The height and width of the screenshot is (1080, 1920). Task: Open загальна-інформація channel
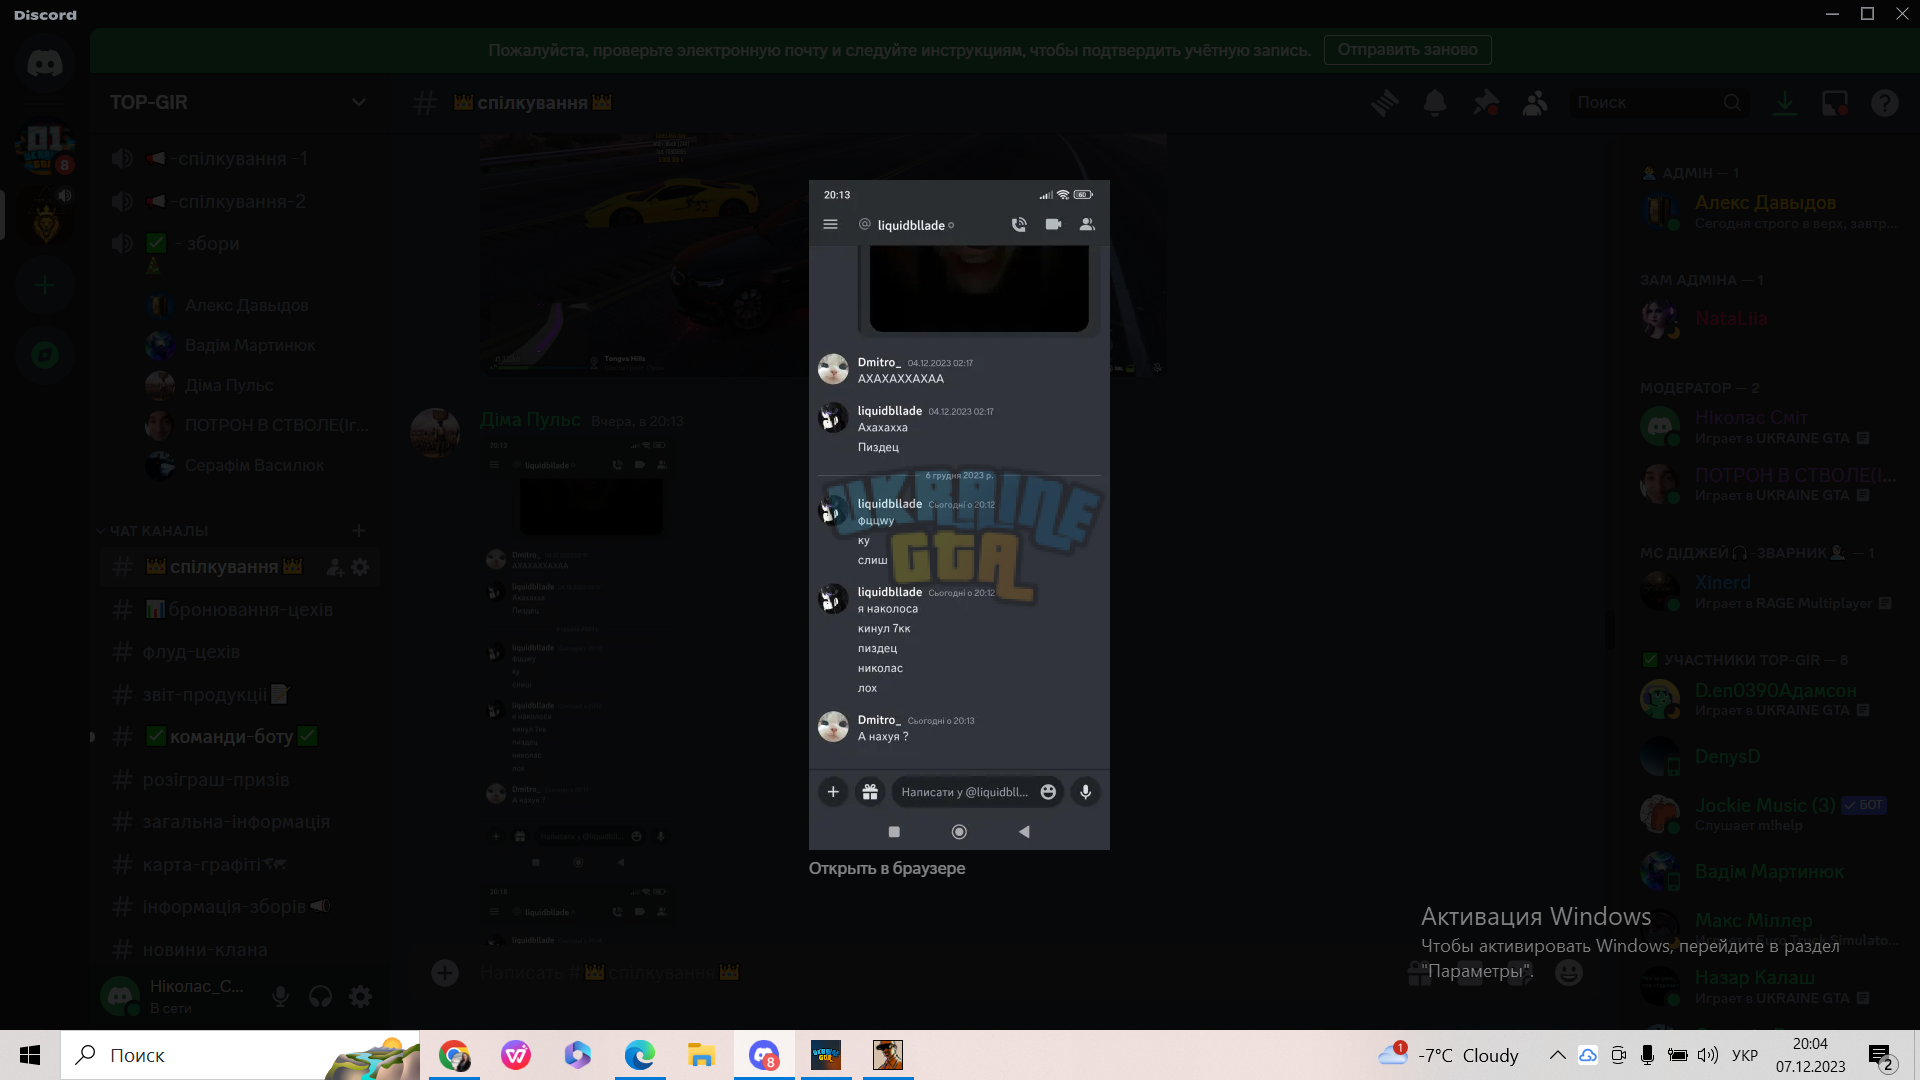(238, 821)
